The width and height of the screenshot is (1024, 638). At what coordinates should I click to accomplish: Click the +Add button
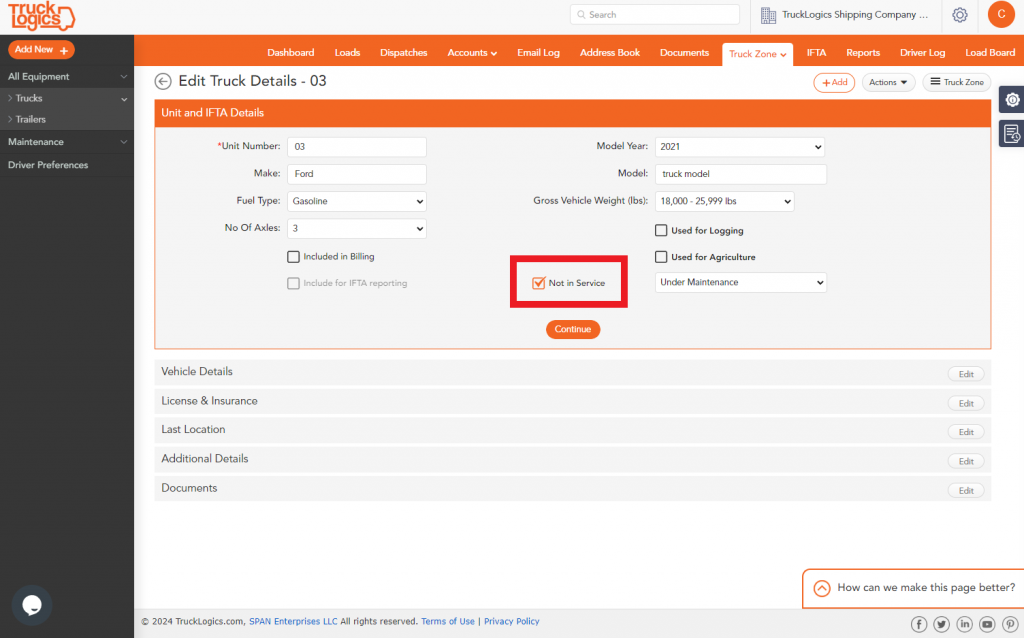[834, 82]
